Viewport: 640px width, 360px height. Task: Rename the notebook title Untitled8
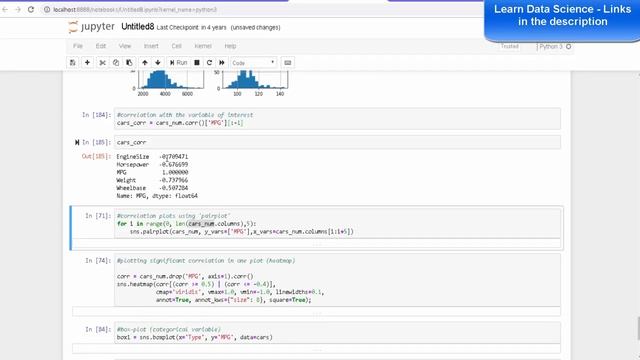pyautogui.click(x=138, y=27)
